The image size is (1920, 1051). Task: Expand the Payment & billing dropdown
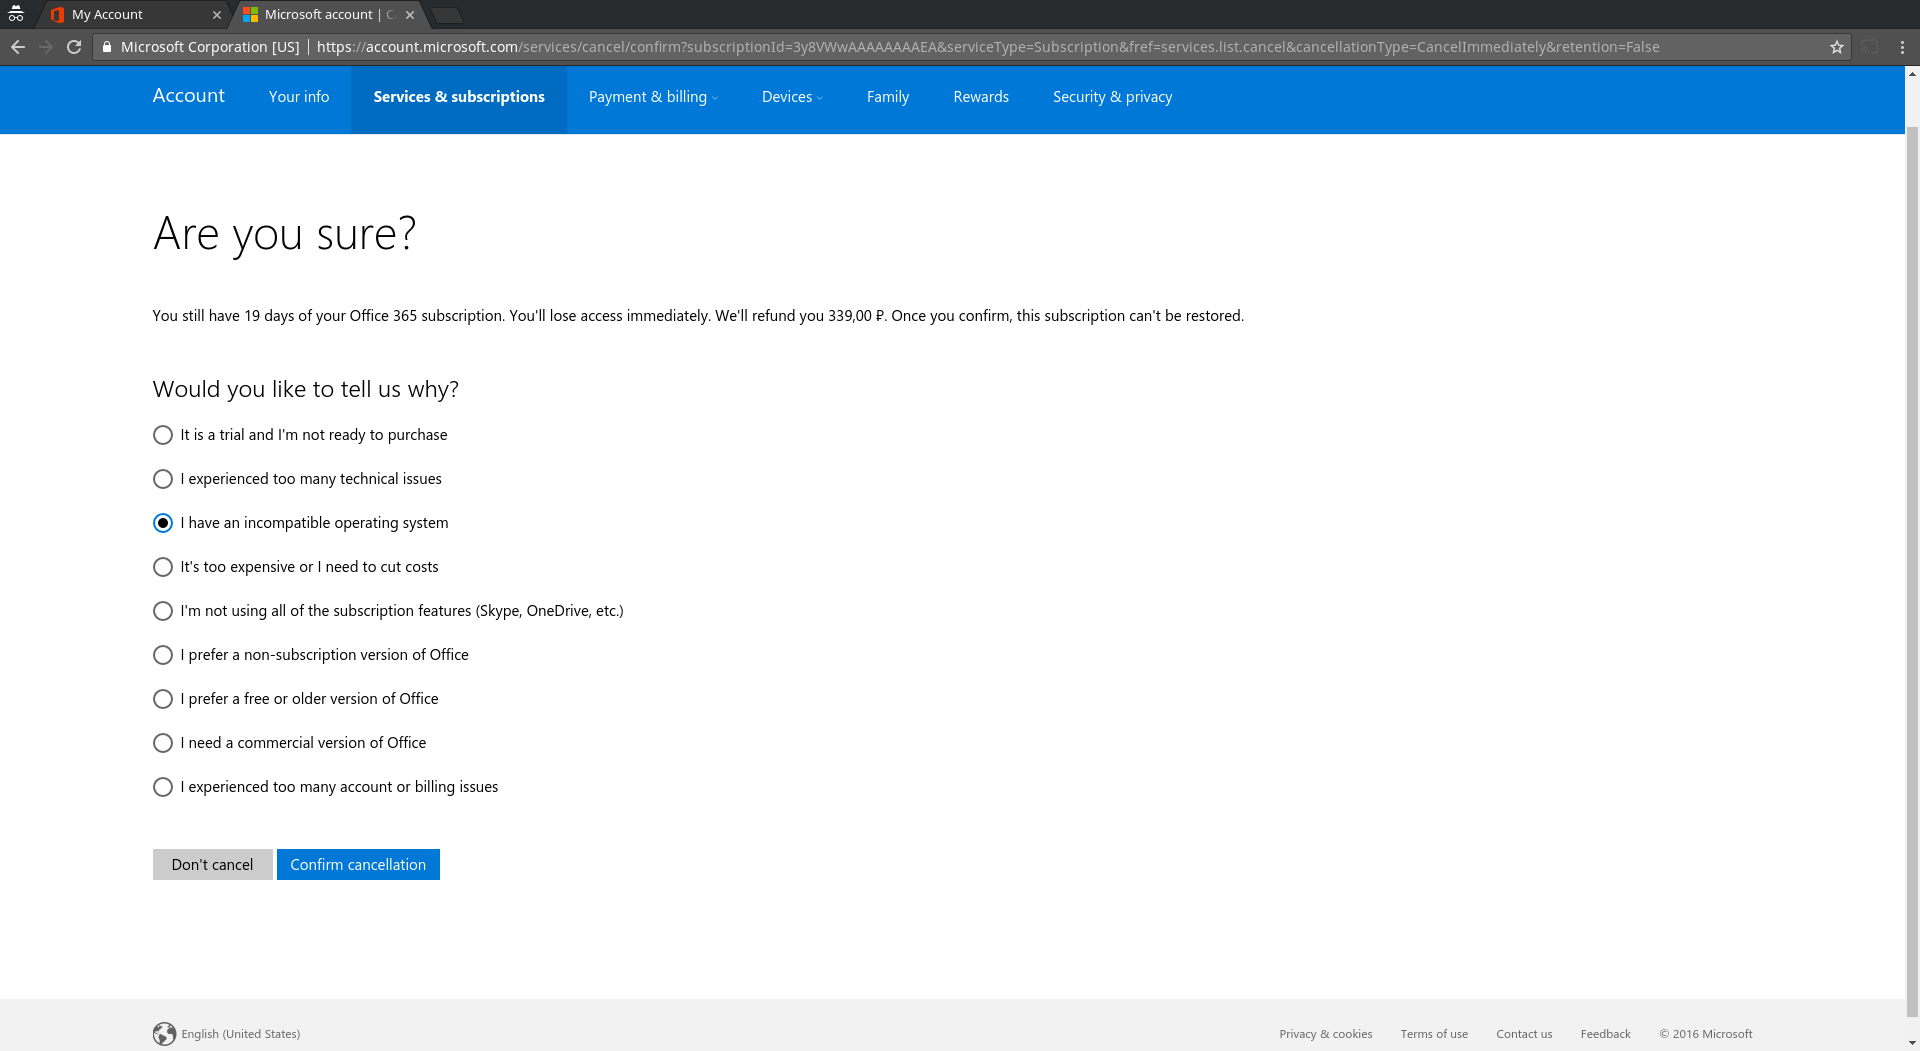pos(653,97)
